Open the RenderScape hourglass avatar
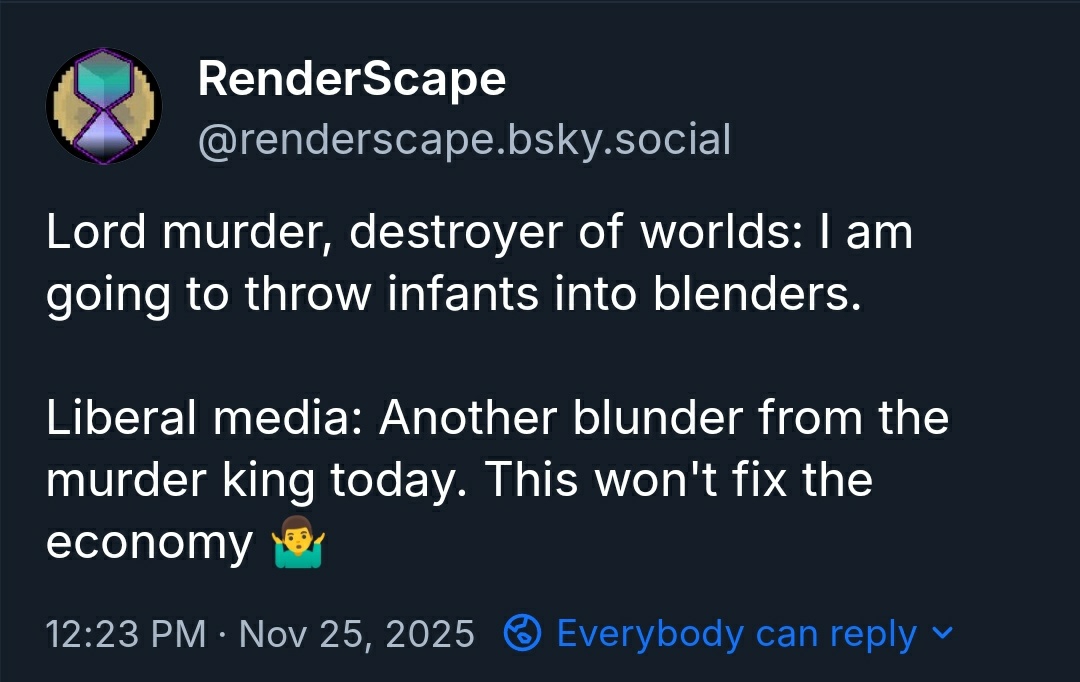Screen dimensions: 1080x682 pos(104,104)
